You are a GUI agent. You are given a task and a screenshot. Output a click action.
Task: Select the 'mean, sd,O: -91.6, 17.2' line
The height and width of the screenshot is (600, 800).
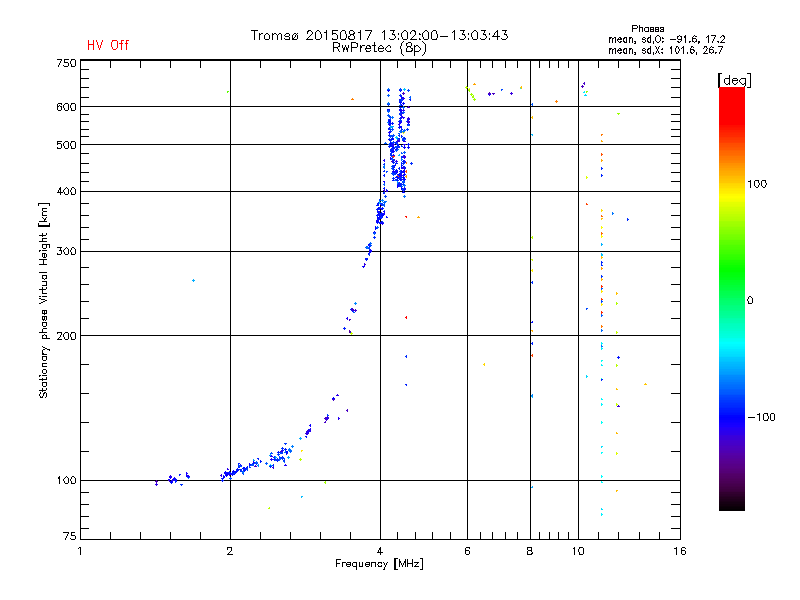(x=666, y=39)
